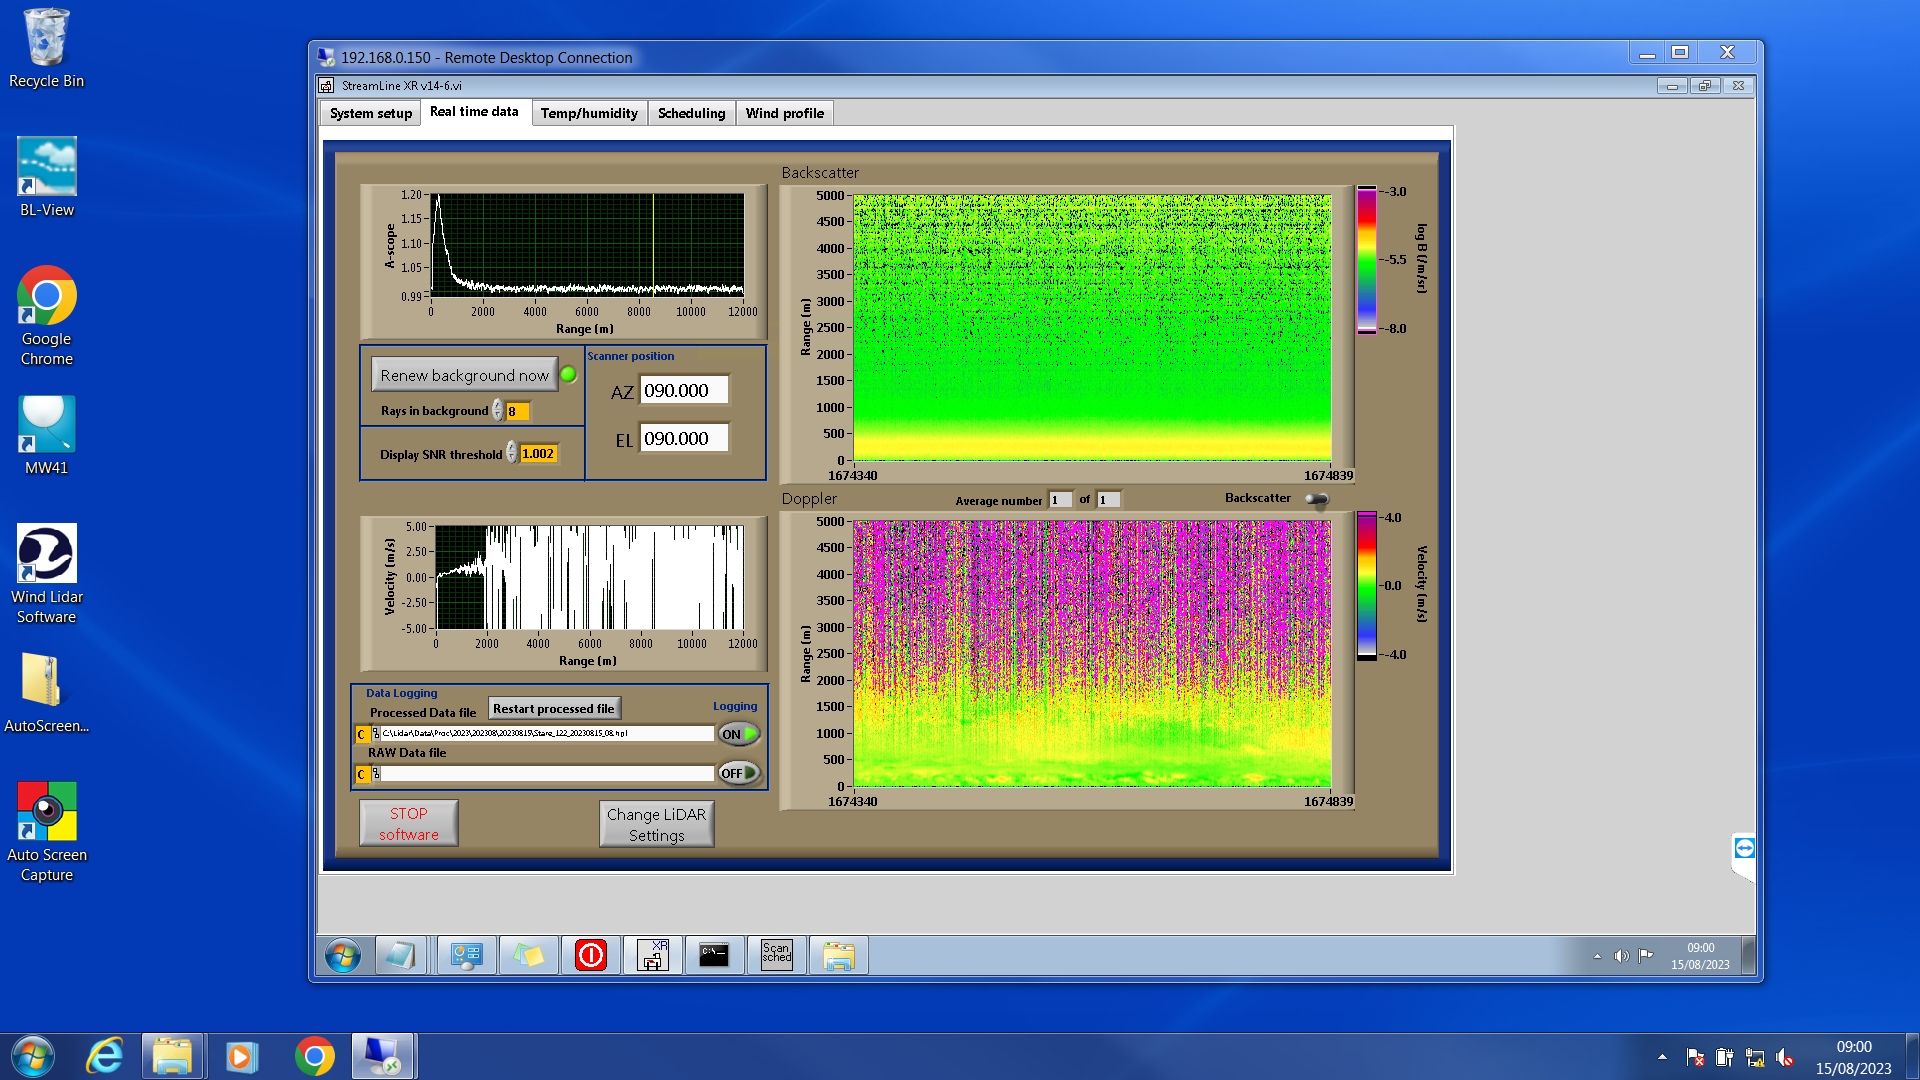The height and width of the screenshot is (1080, 1920).
Task: Open the Temp/humidity tab
Action: (589, 113)
